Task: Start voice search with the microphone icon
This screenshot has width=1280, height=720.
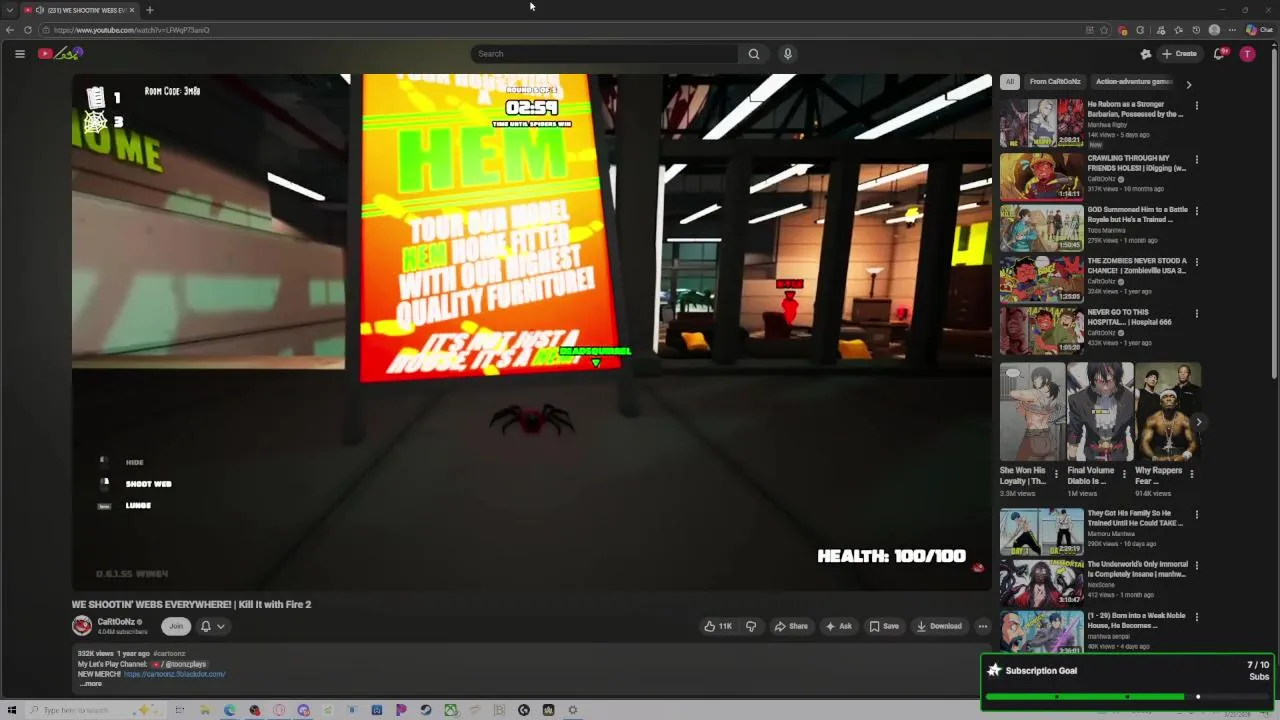Action: pyautogui.click(x=788, y=54)
